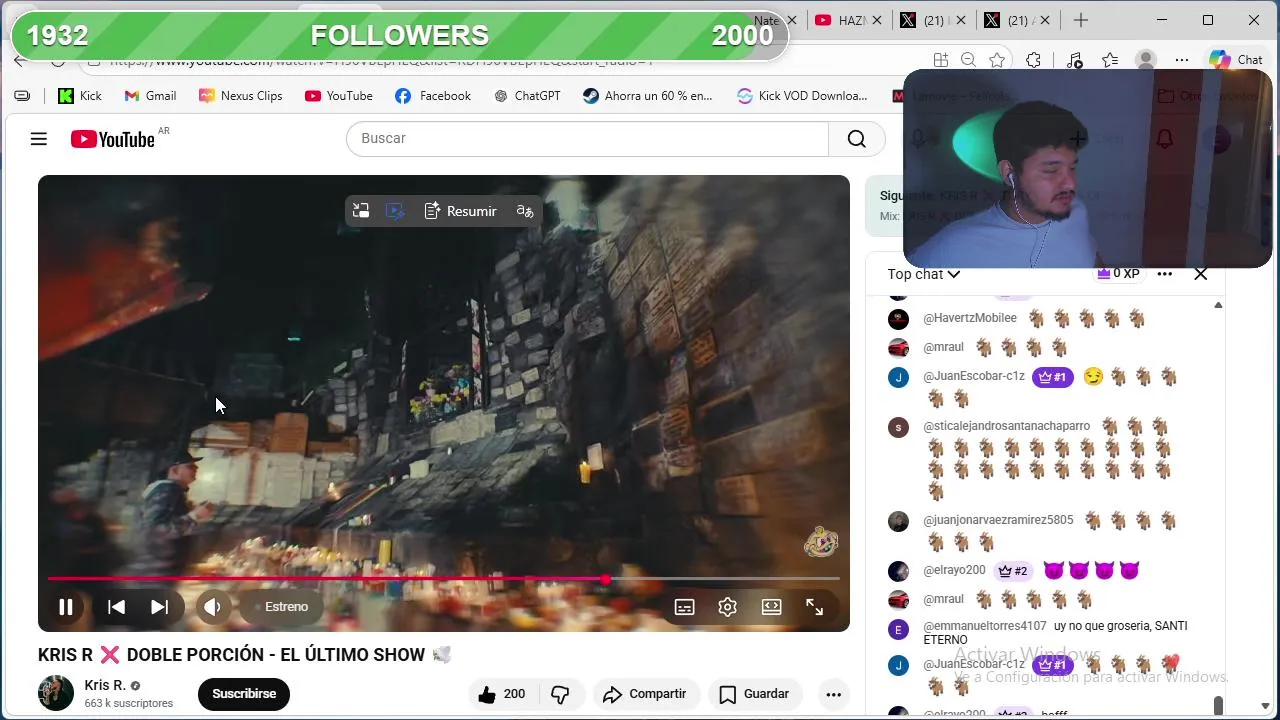Mute the video using the speaker icon
The width and height of the screenshot is (1280, 720).
tap(212, 607)
